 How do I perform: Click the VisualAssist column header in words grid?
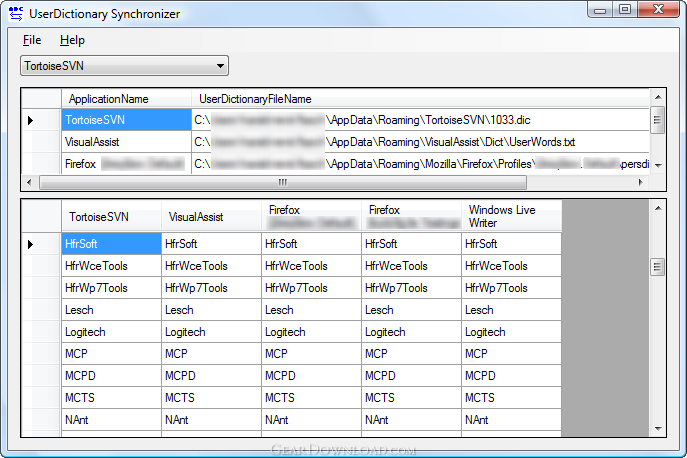pos(211,217)
